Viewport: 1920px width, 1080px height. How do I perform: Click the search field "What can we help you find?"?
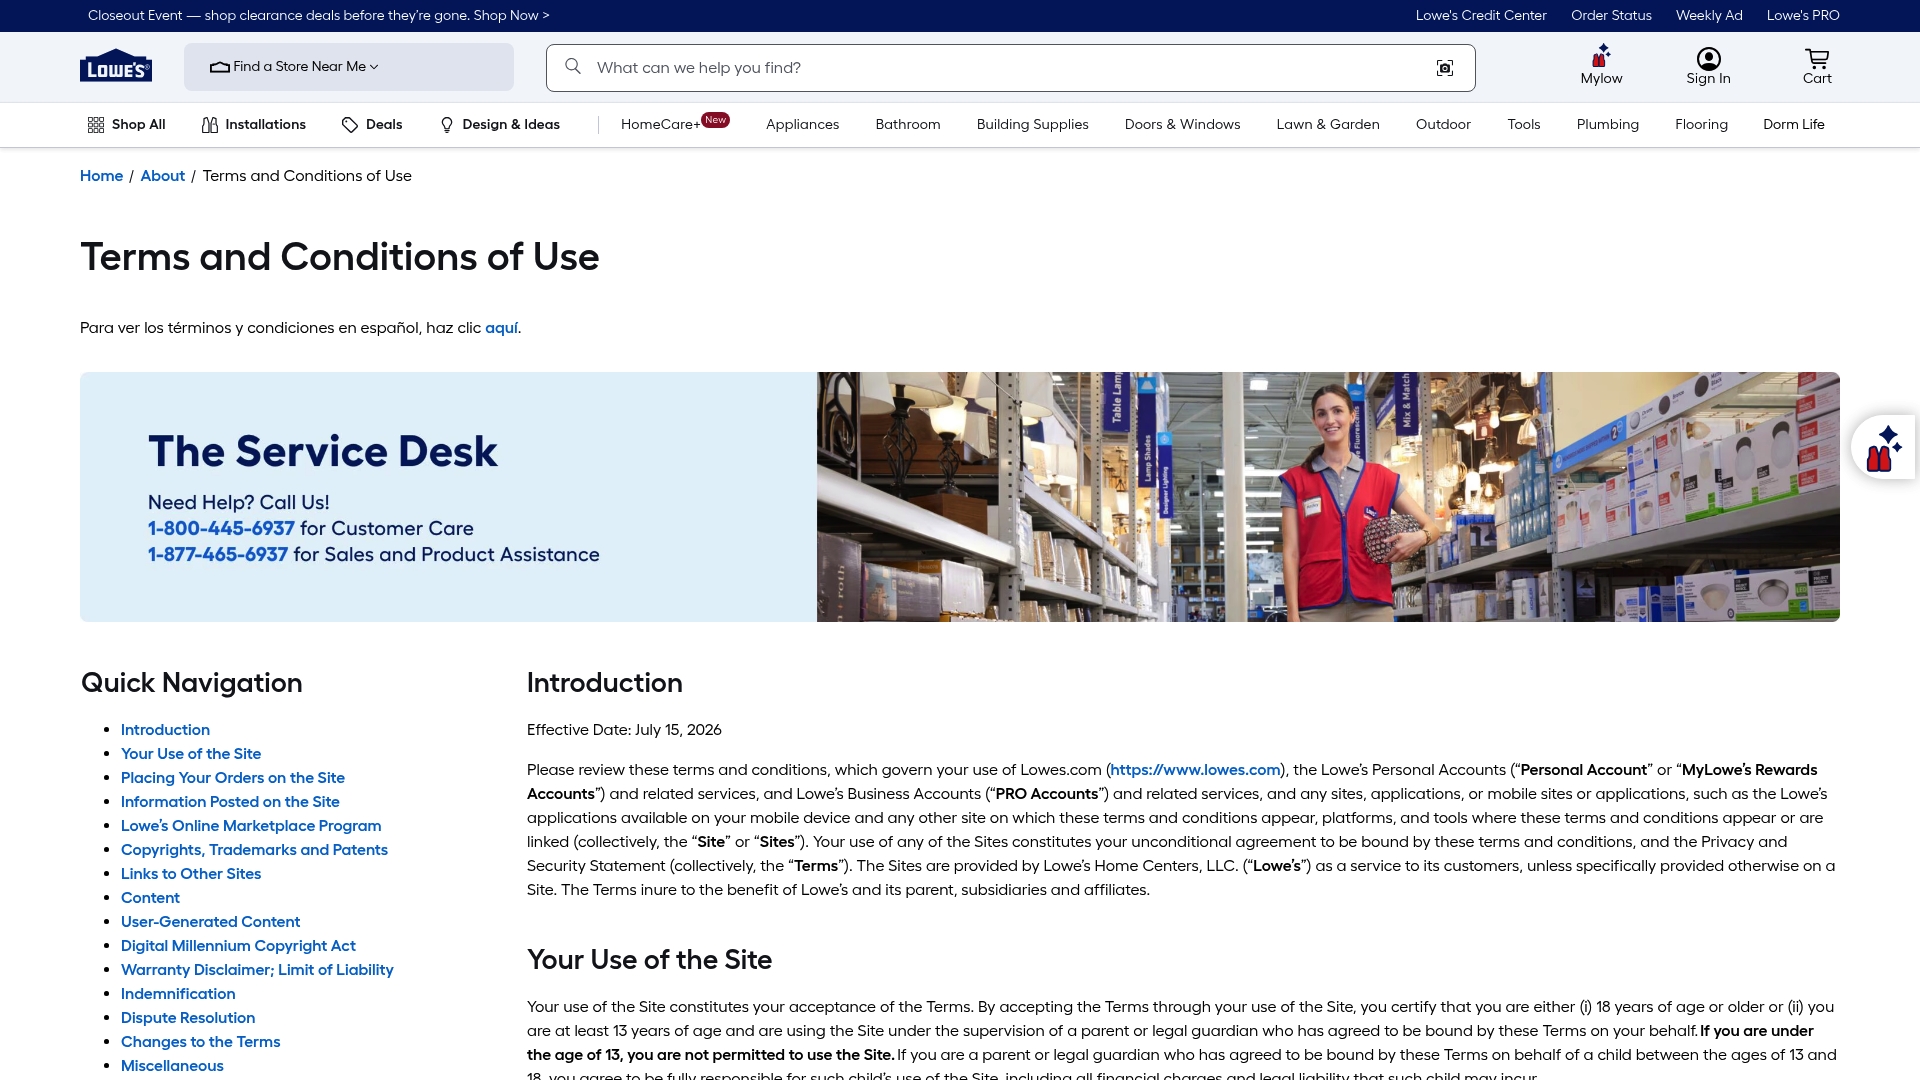1010,67
